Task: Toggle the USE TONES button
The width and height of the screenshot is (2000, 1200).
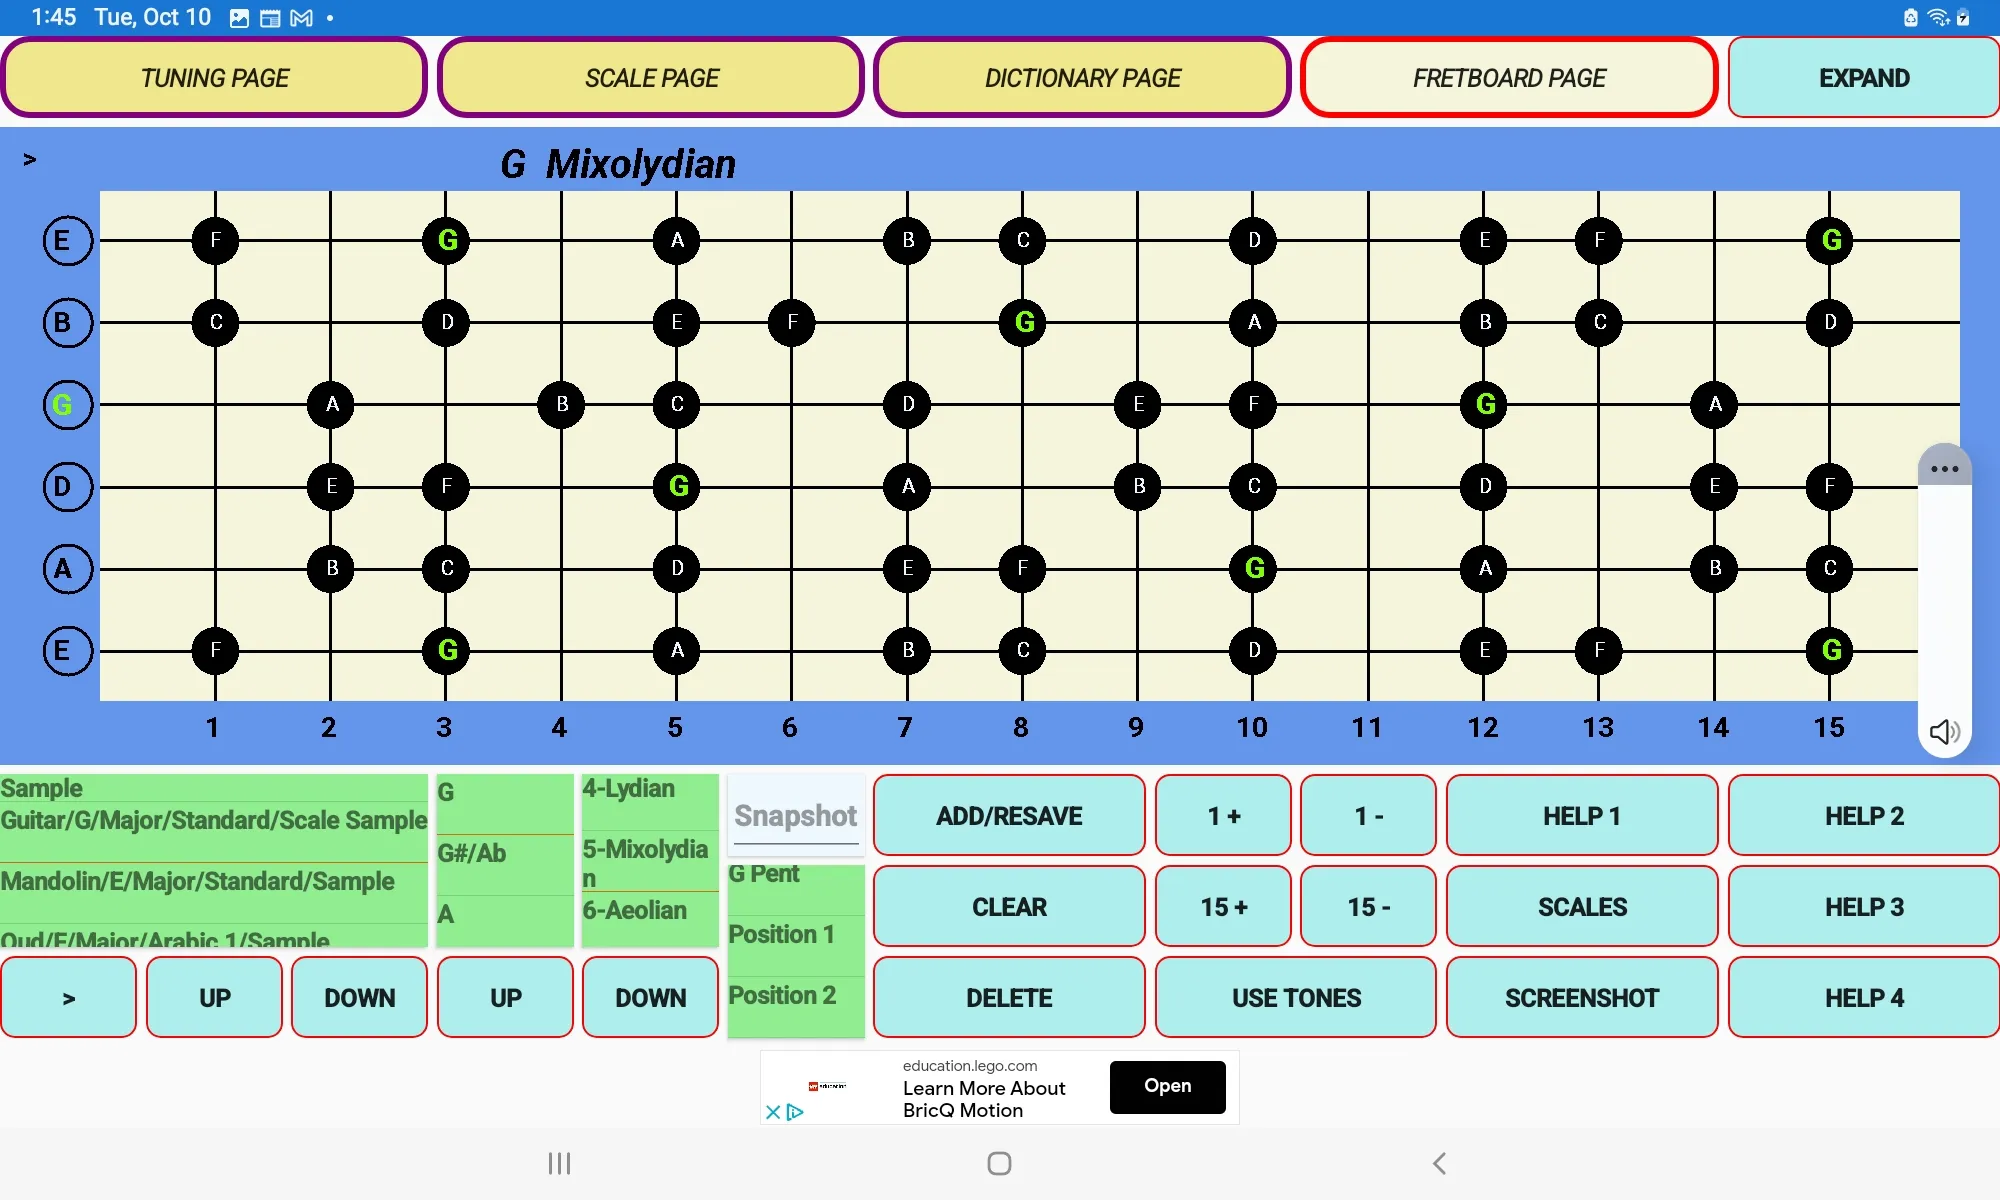Action: tap(1296, 998)
